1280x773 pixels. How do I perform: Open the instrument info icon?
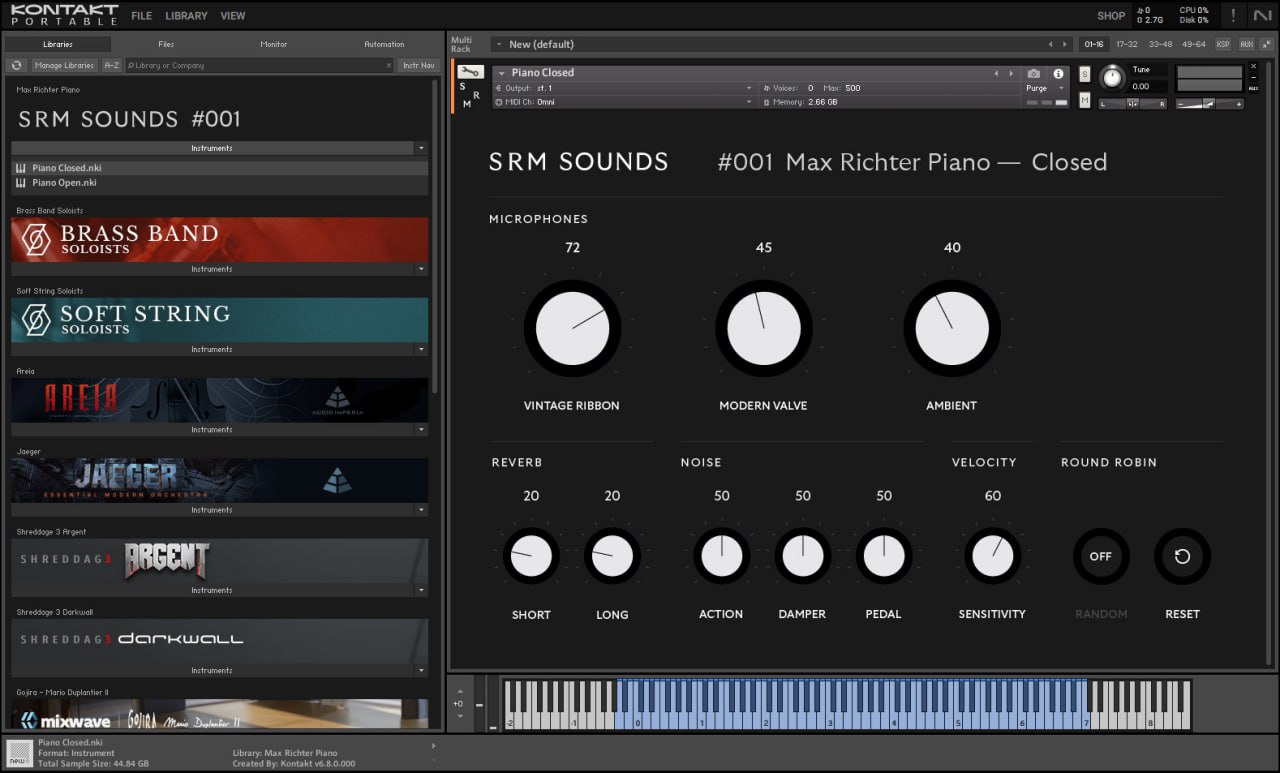click(x=1058, y=74)
